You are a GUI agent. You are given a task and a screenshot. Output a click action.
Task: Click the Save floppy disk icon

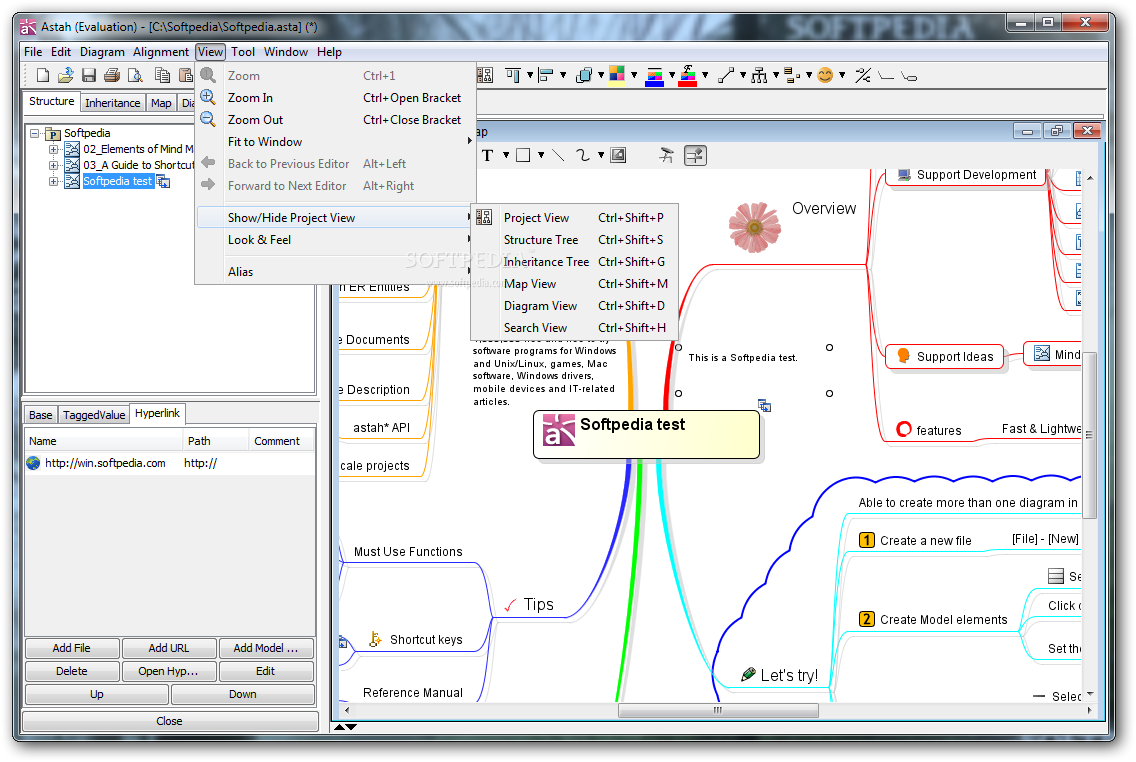coord(89,75)
